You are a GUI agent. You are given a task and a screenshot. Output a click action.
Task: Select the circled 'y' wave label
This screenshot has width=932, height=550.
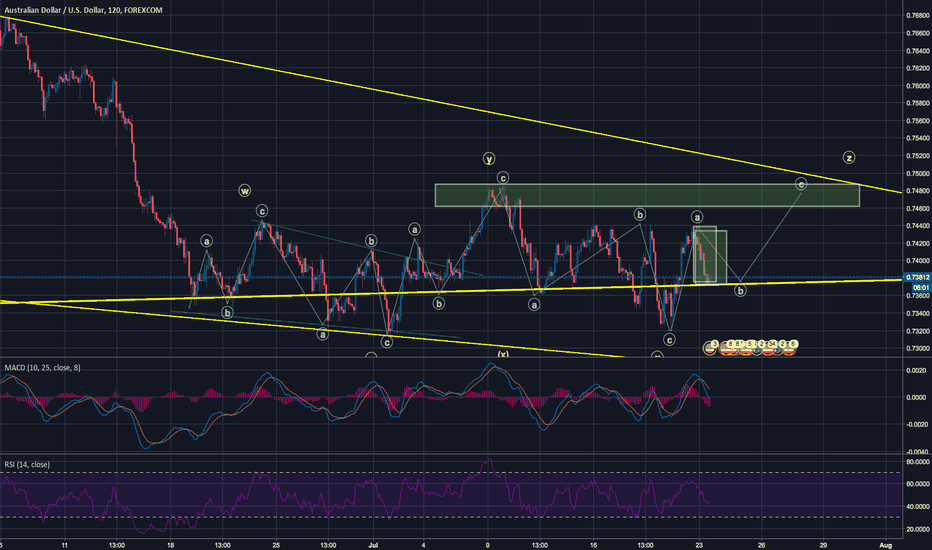coord(488,159)
